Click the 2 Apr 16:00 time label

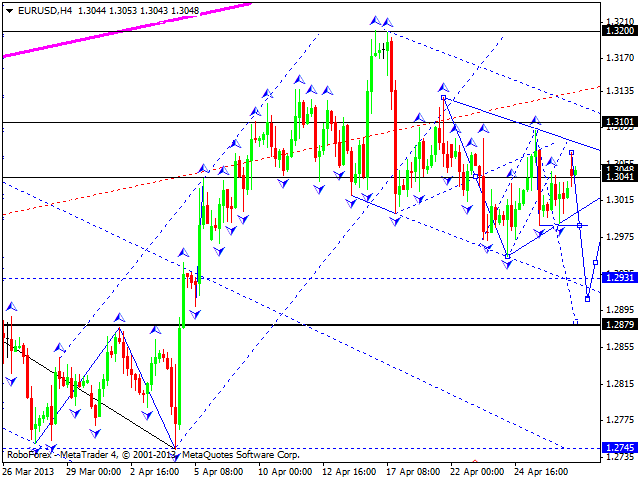(155, 471)
